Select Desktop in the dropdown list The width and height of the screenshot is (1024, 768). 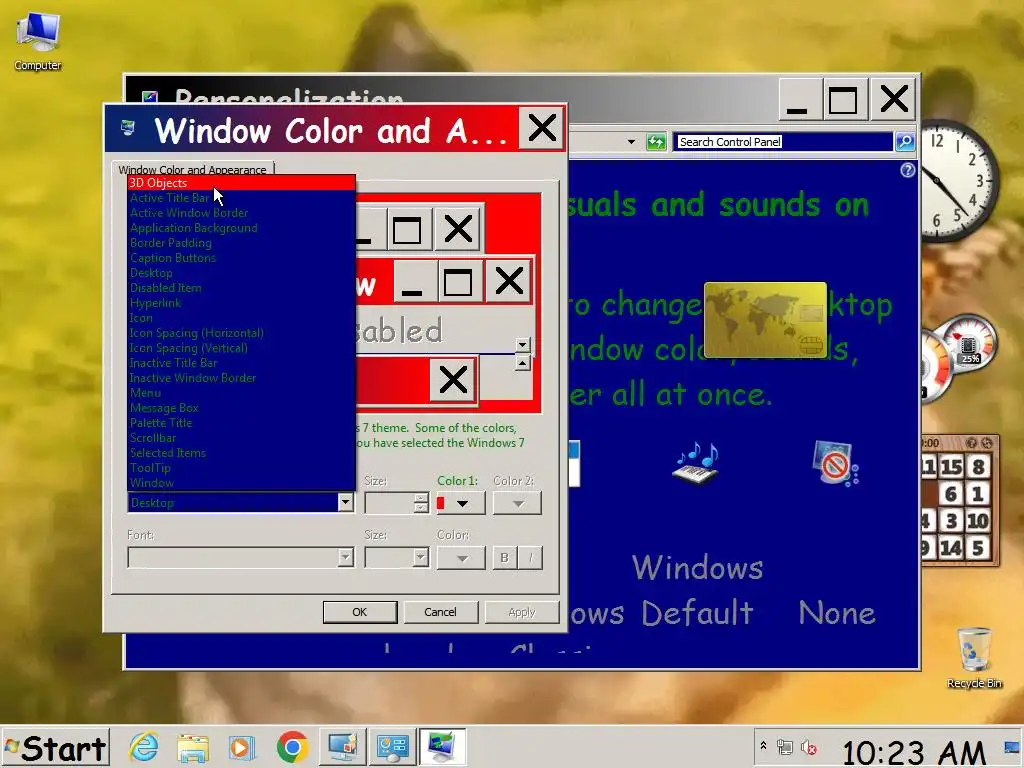(242, 273)
